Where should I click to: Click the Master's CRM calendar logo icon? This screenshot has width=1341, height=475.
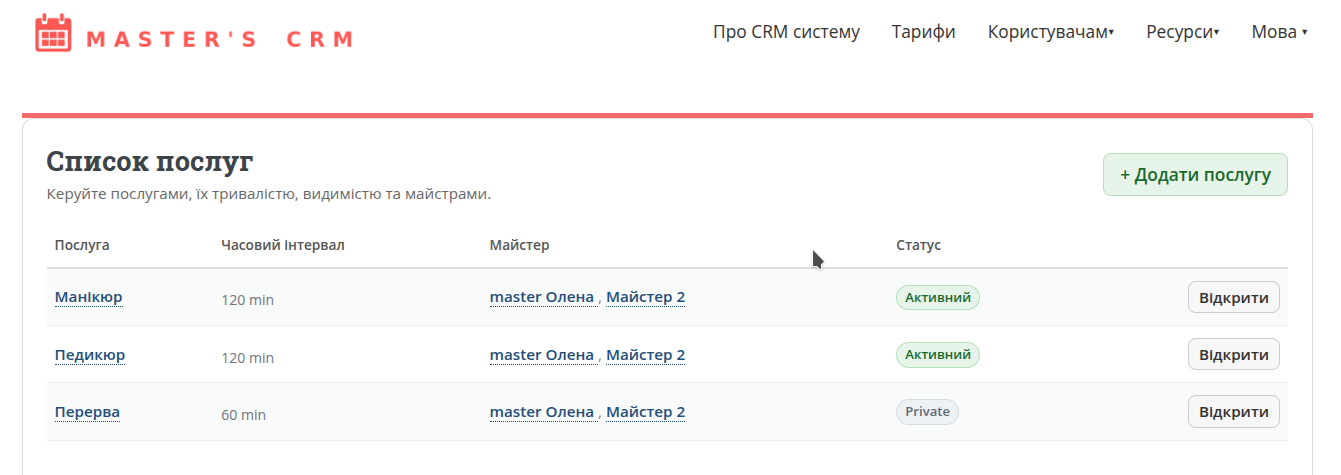click(54, 33)
